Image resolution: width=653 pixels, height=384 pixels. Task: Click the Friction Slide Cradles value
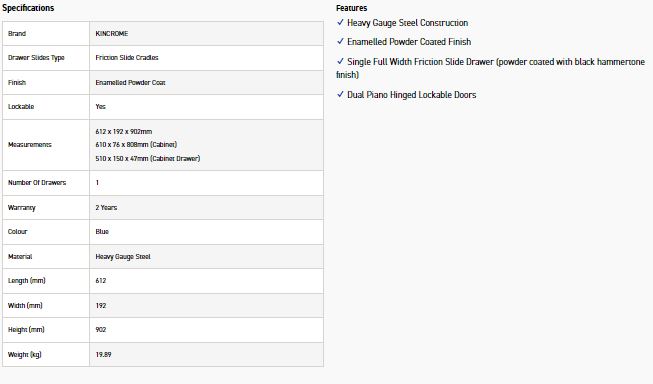click(x=127, y=57)
